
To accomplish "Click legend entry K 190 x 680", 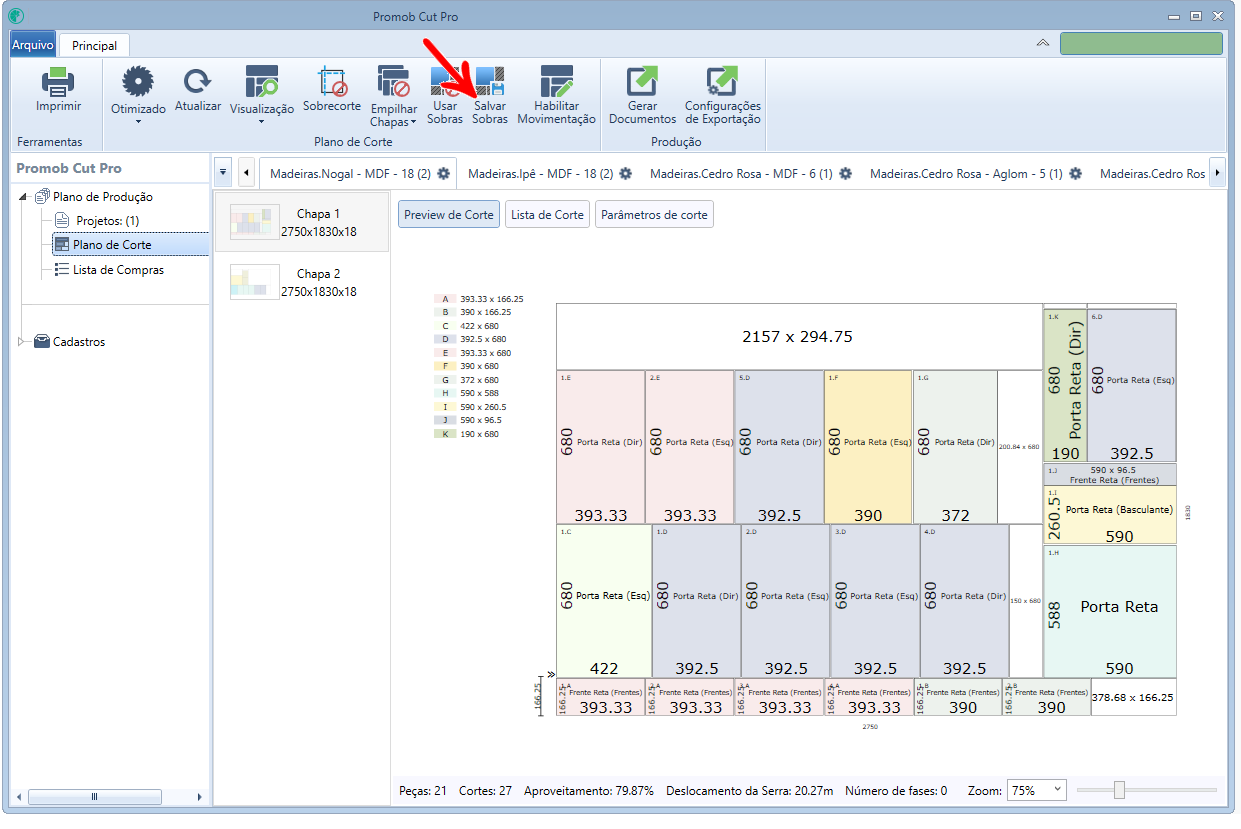I will coord(466,434).
